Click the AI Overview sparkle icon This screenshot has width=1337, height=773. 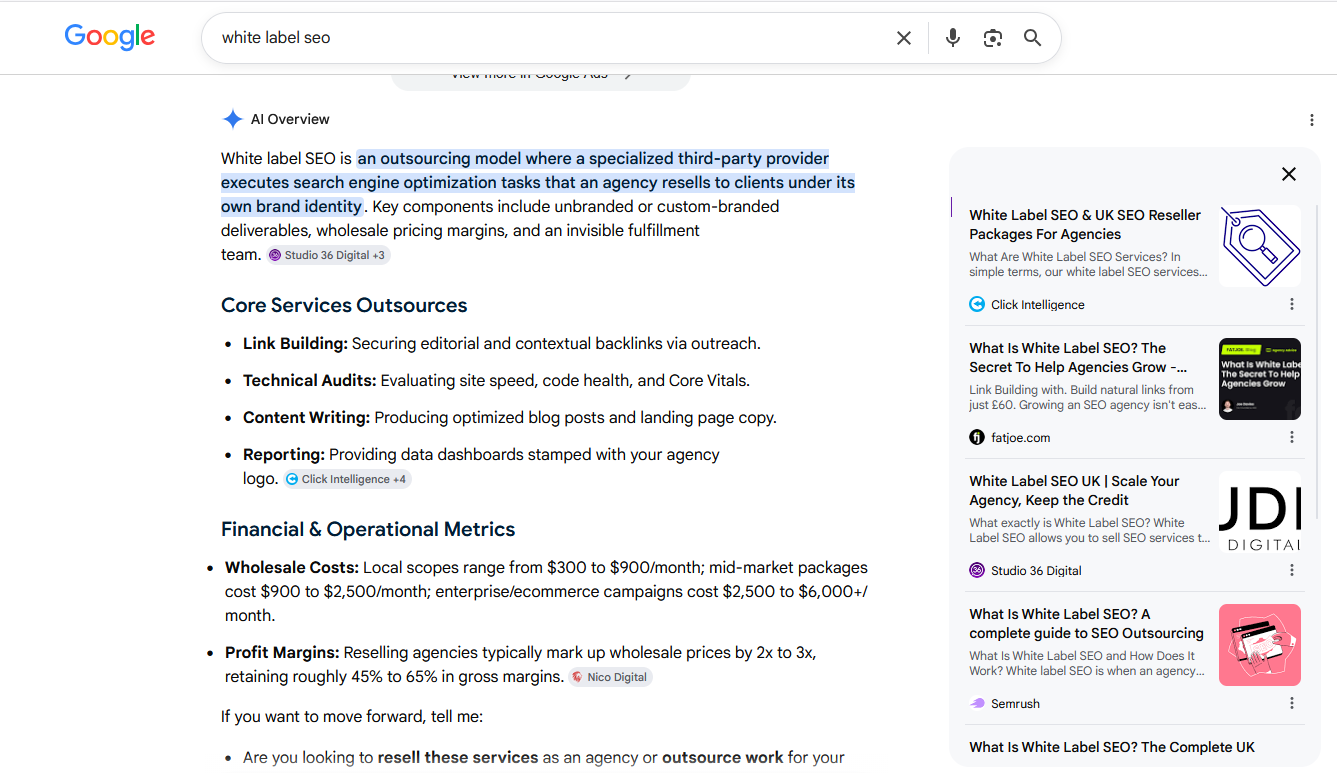pyautogui.click(x=232, y=119)
